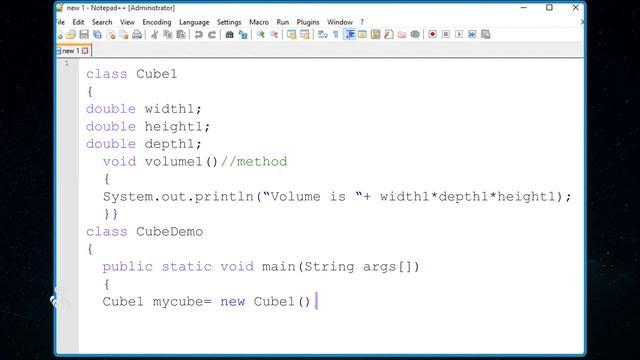The image size is (640, 360).
Task: Show the Document Map panel
Action: (x=376, y=35)
